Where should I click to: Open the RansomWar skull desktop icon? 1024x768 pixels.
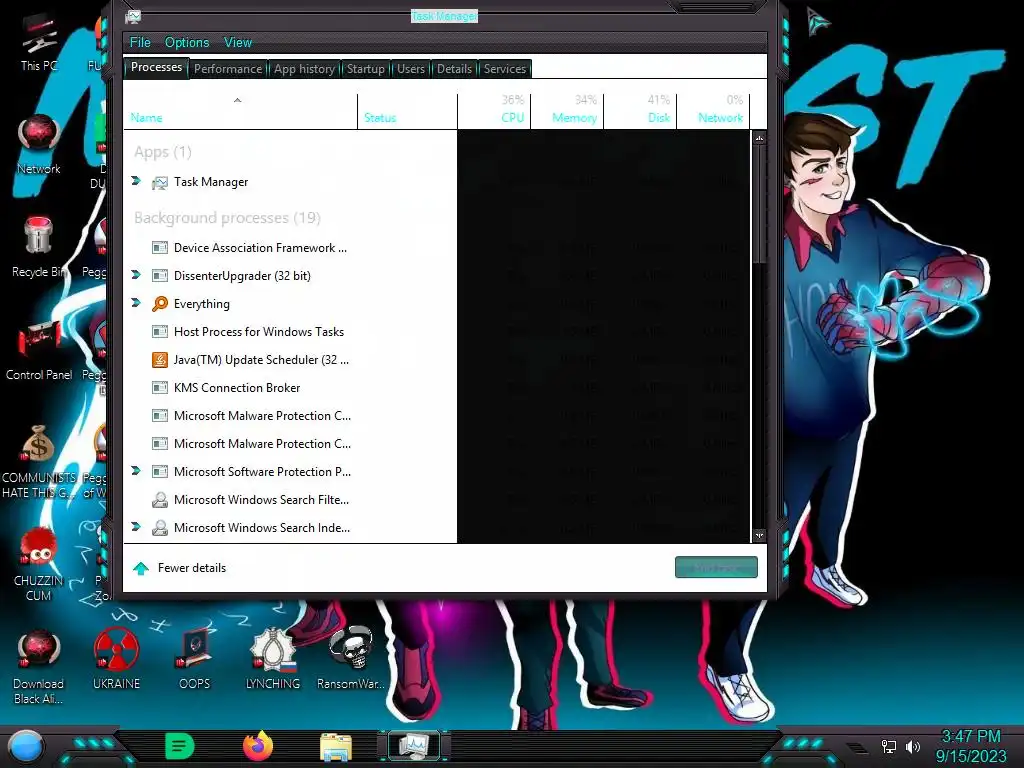(351, 658)
